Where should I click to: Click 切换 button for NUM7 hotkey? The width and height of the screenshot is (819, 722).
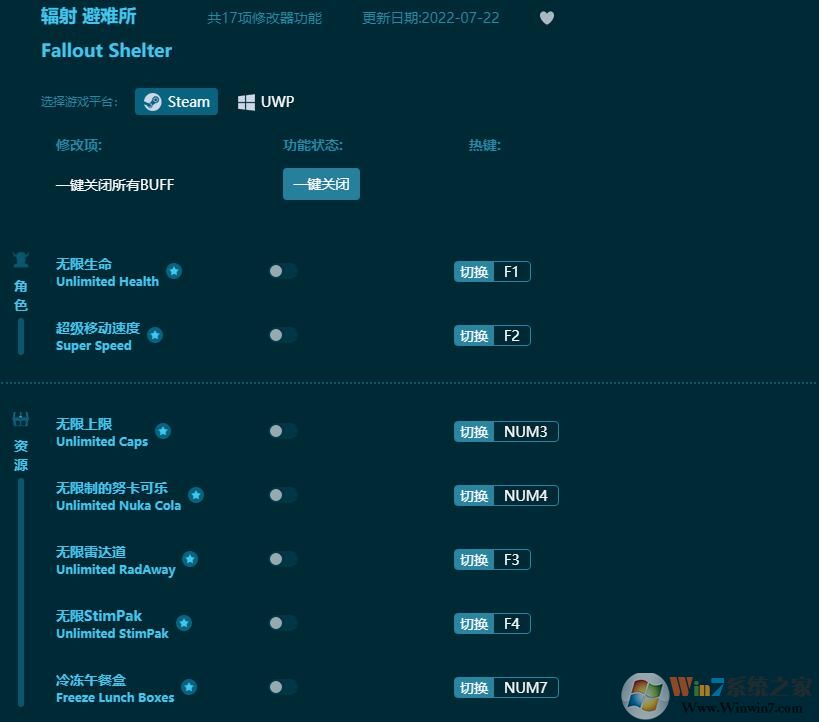[x=474, y=688]
